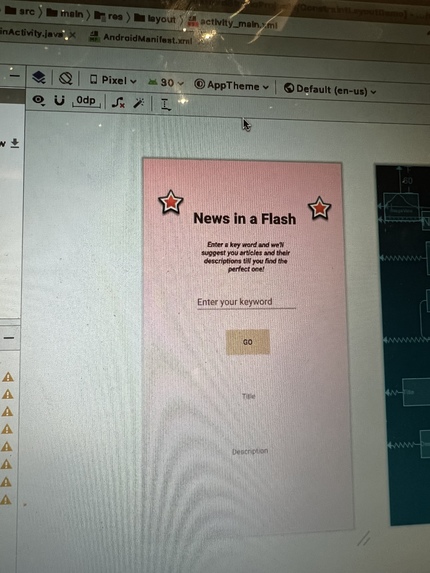Image resolution: width=430 pixels, height=573 pixels.
Task: Select the News in a Flash title
Action: [x=244, y=219]
